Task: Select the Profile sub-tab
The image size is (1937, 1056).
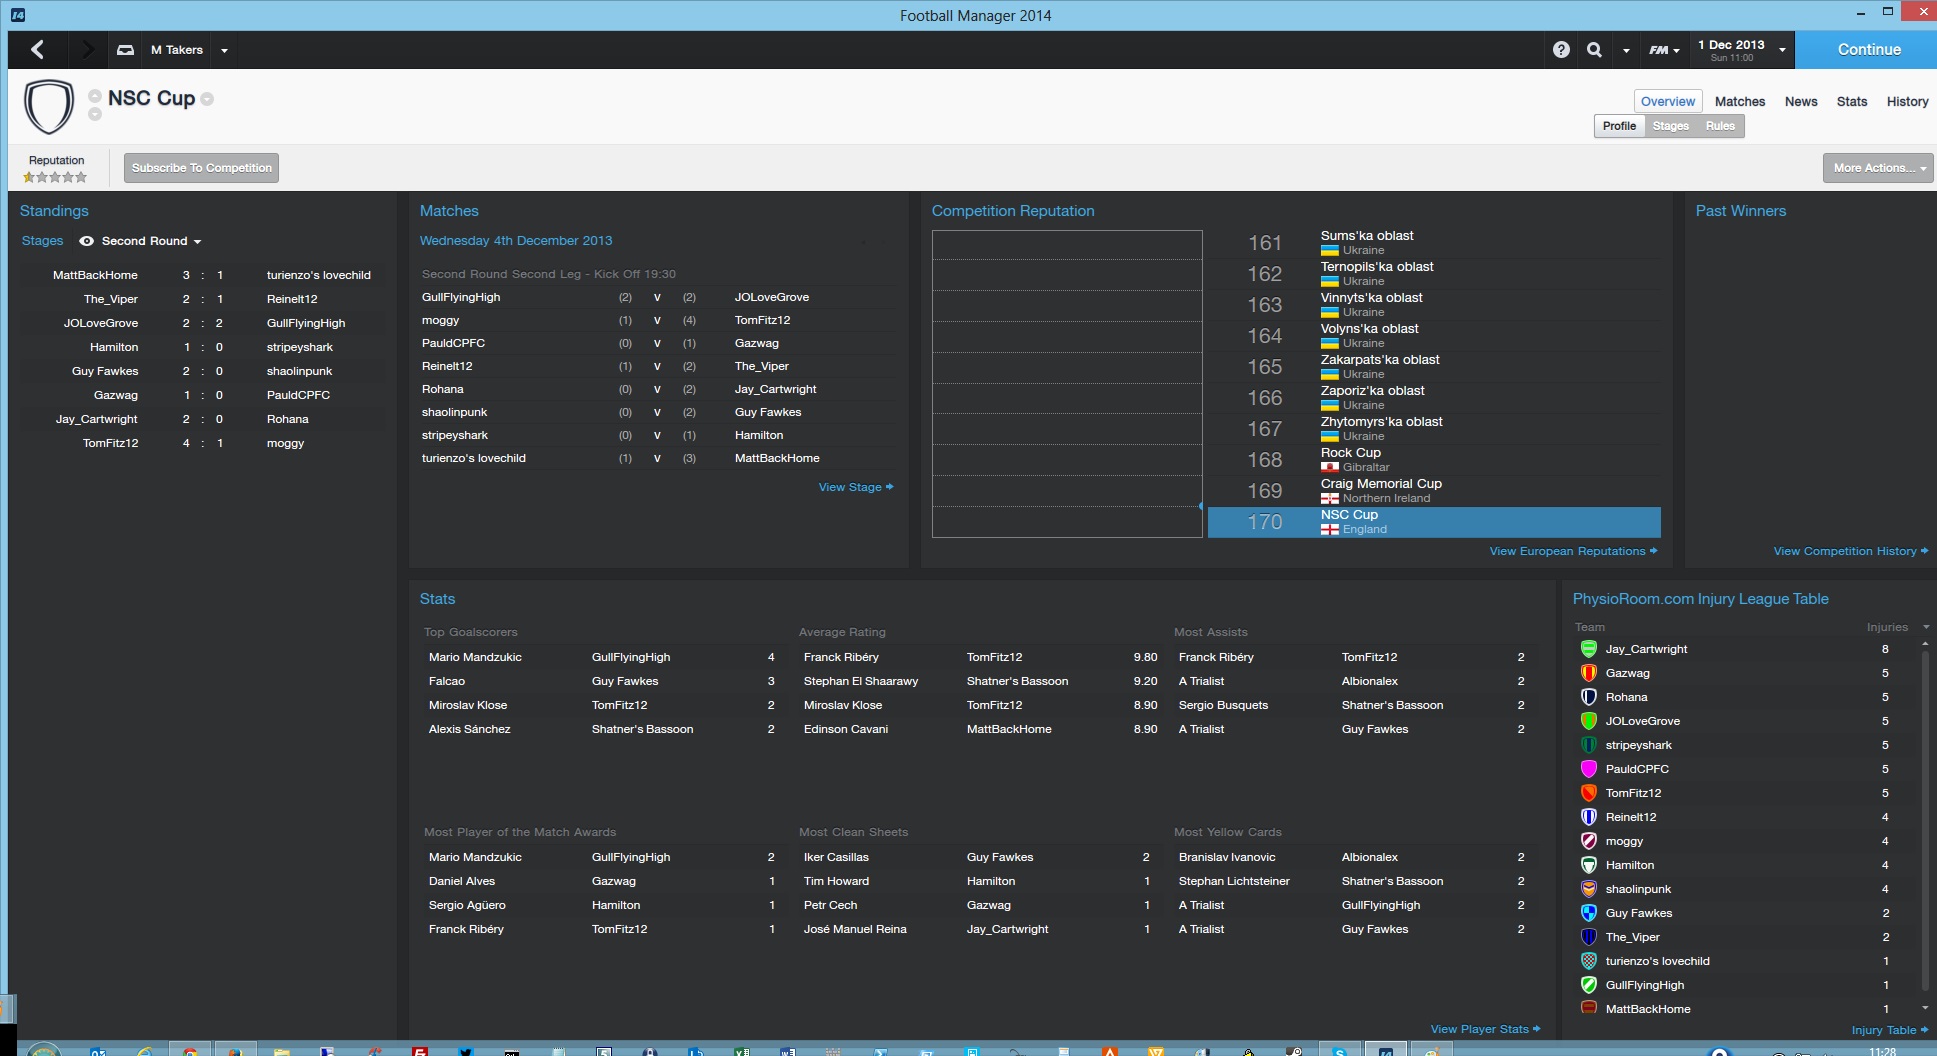Action: point(1619,126)
